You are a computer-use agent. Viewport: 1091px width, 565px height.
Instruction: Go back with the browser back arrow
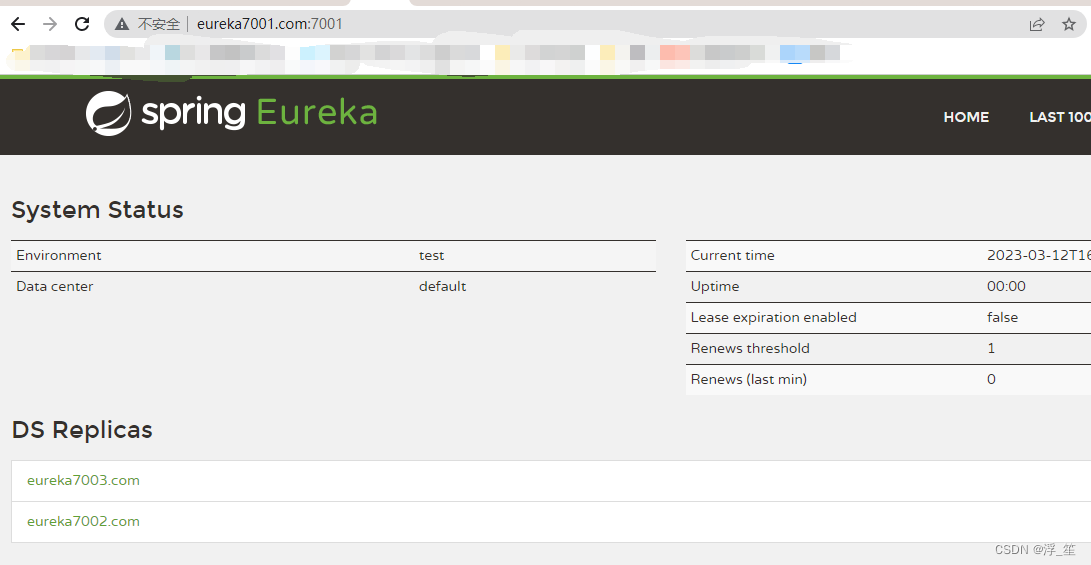18,24
